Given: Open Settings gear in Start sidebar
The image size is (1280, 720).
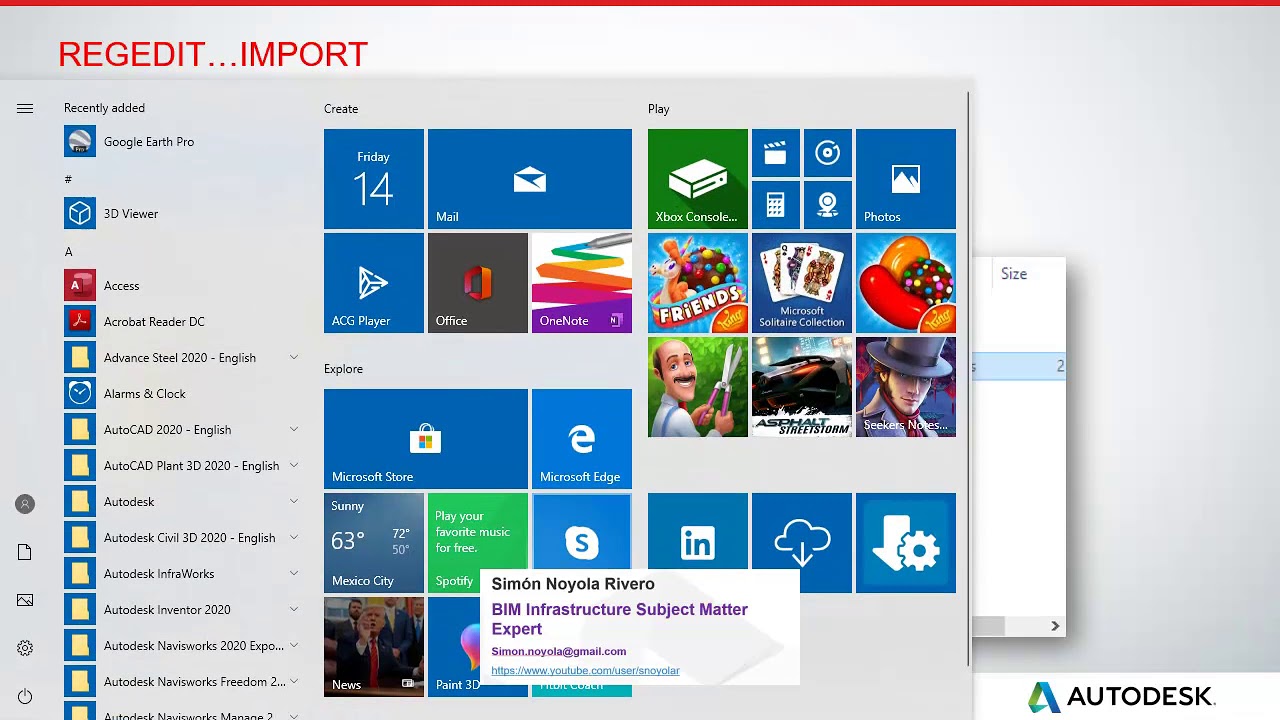Looking at the screenshot, I should pyautogui.click(x=25, y=648).
